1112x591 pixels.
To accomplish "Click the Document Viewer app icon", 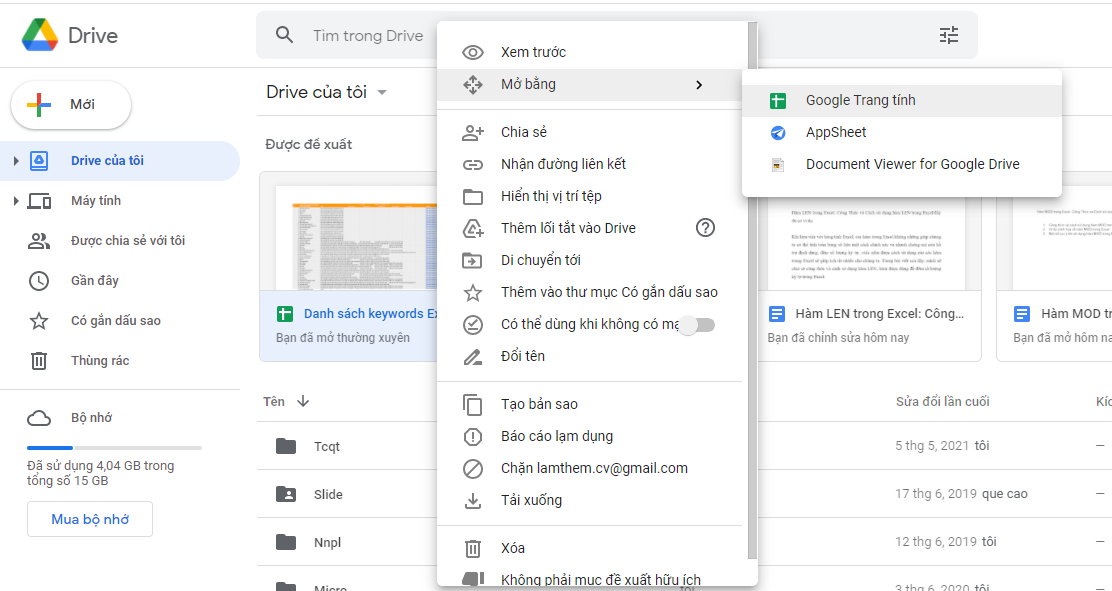I will 778,165.
